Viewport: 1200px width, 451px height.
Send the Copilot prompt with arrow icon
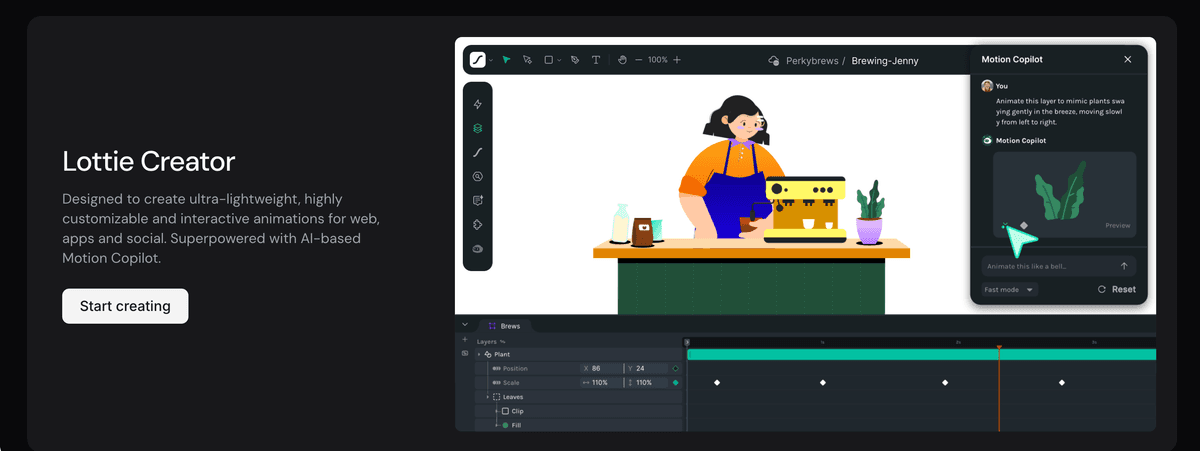click(x=1124, y=266)
